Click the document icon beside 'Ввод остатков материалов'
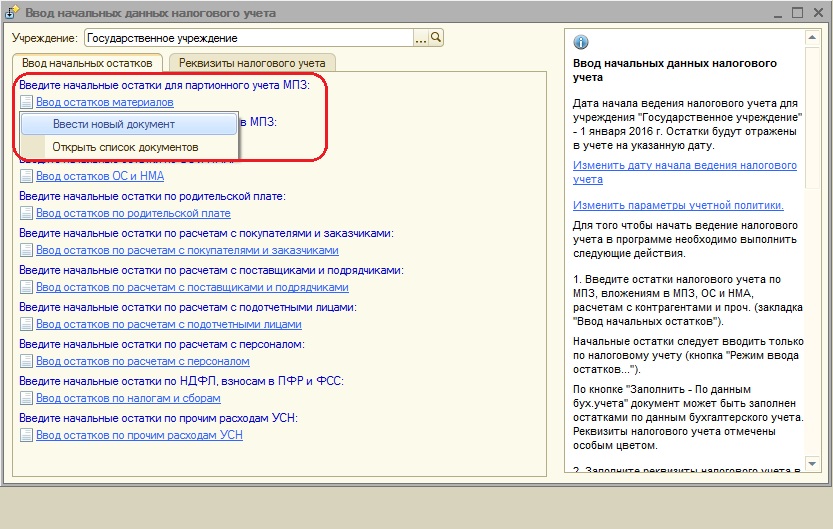The width and height of the screenshot is (833, 529). (27, 102)
